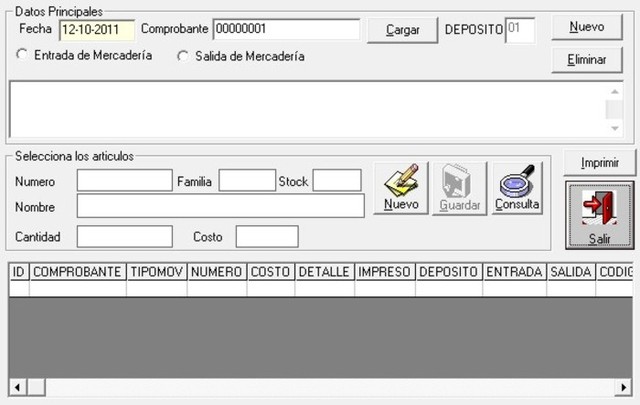Click the Stock input field

(337, 180)
